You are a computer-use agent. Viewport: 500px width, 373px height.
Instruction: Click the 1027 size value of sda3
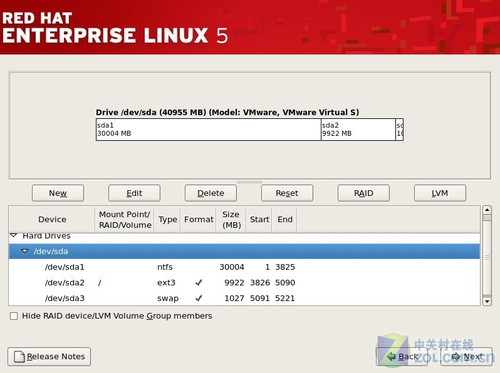point(234,298)
